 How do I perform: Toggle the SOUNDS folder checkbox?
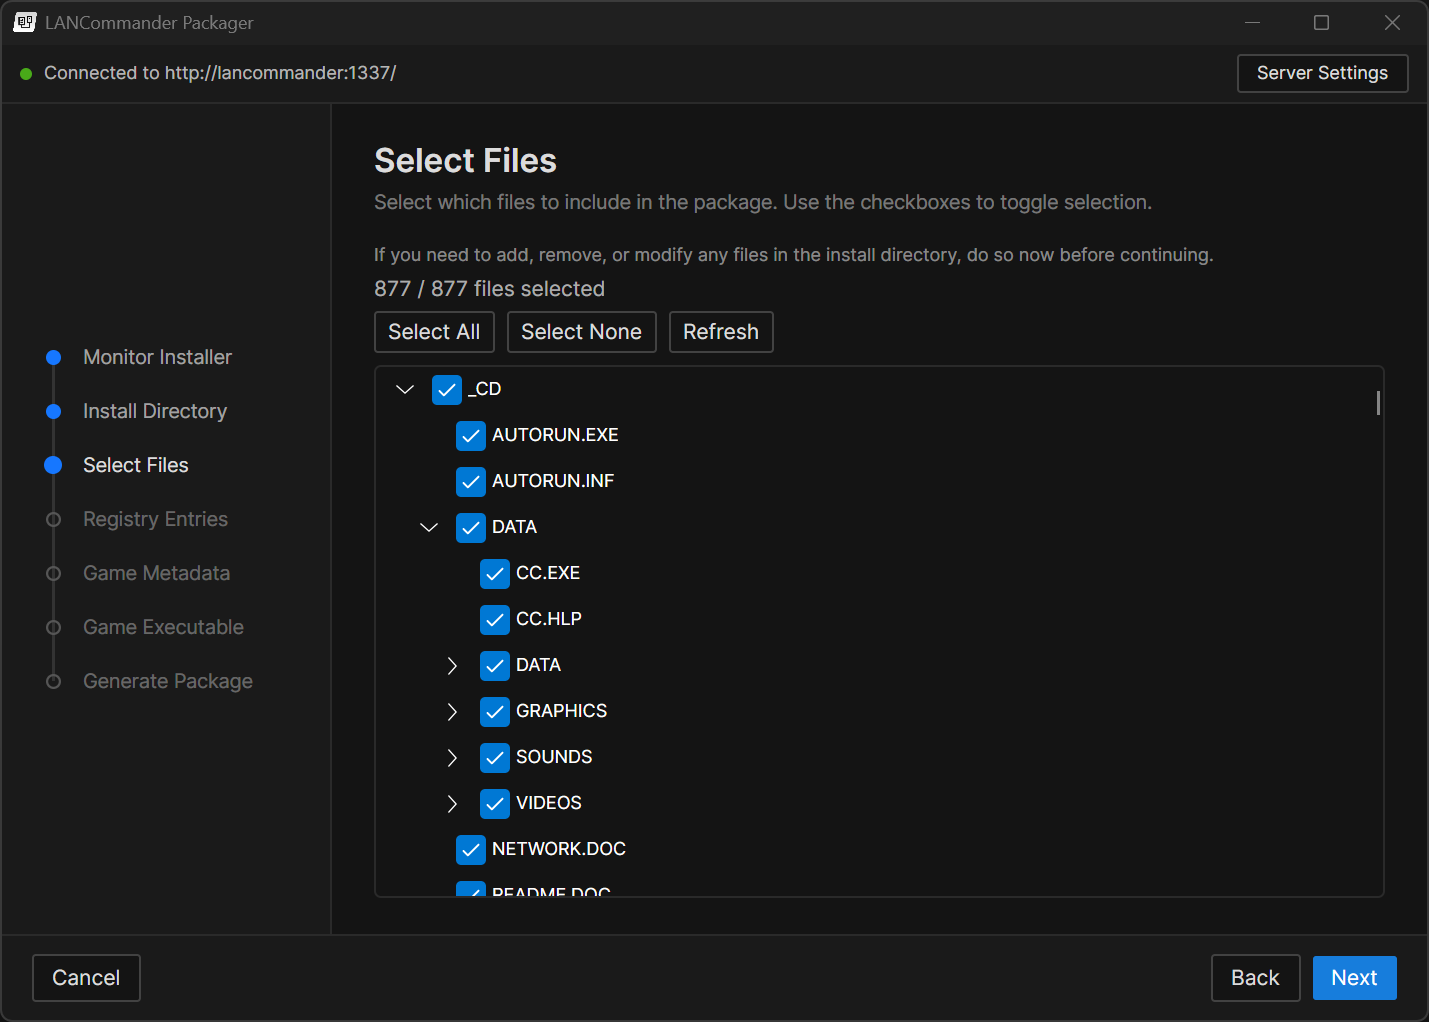[x=495, y=757]
